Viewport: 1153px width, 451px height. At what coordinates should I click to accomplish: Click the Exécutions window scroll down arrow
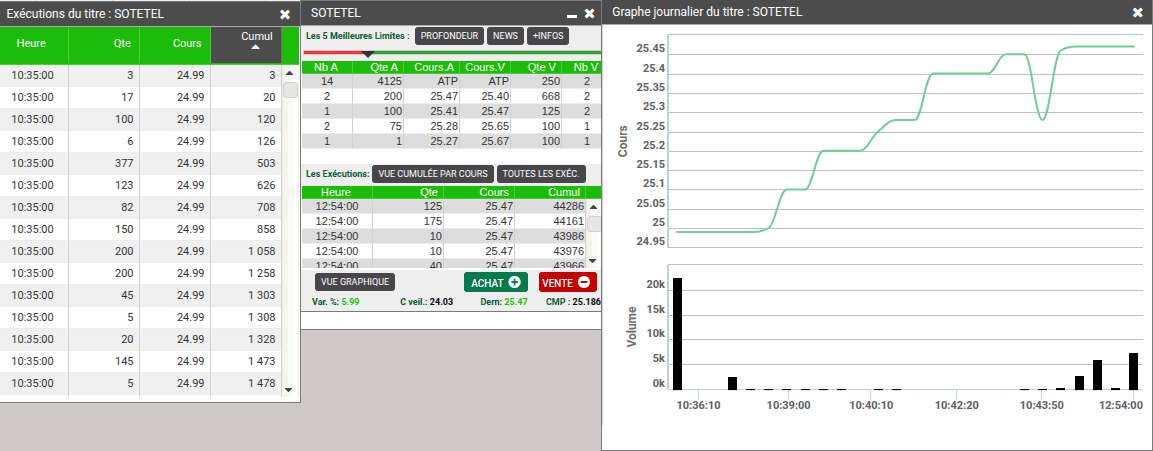288,390
